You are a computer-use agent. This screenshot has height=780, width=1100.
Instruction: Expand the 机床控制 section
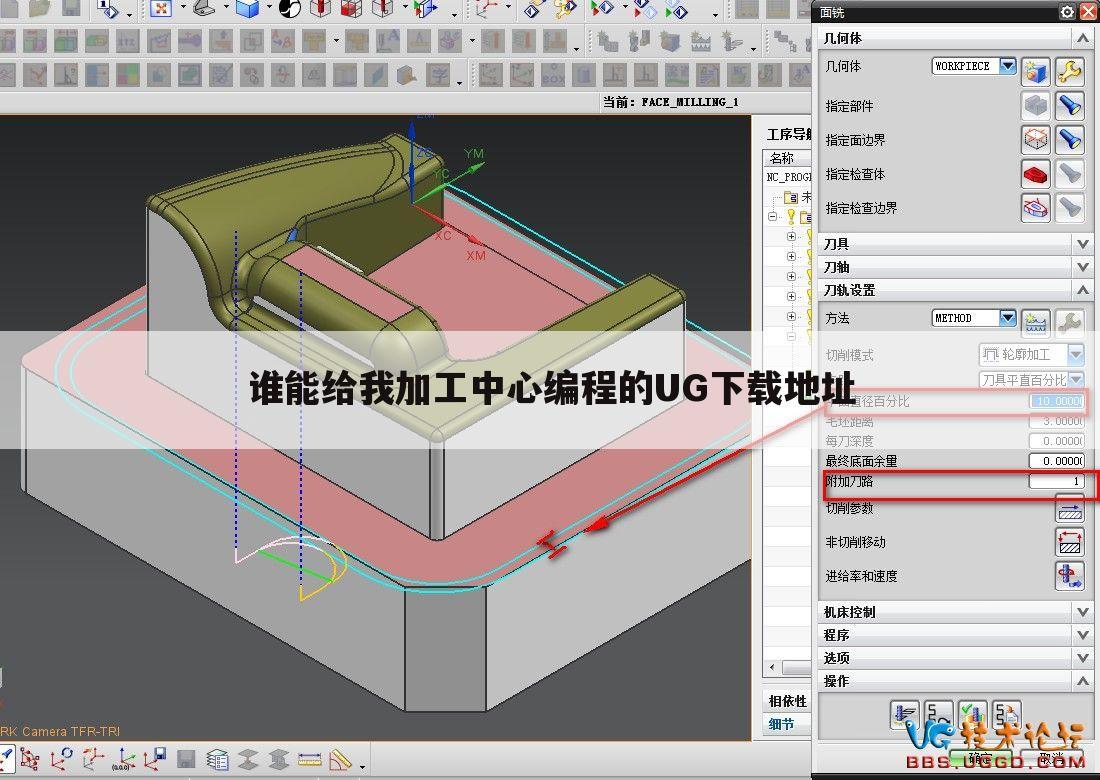click(x=1082, y=612)
